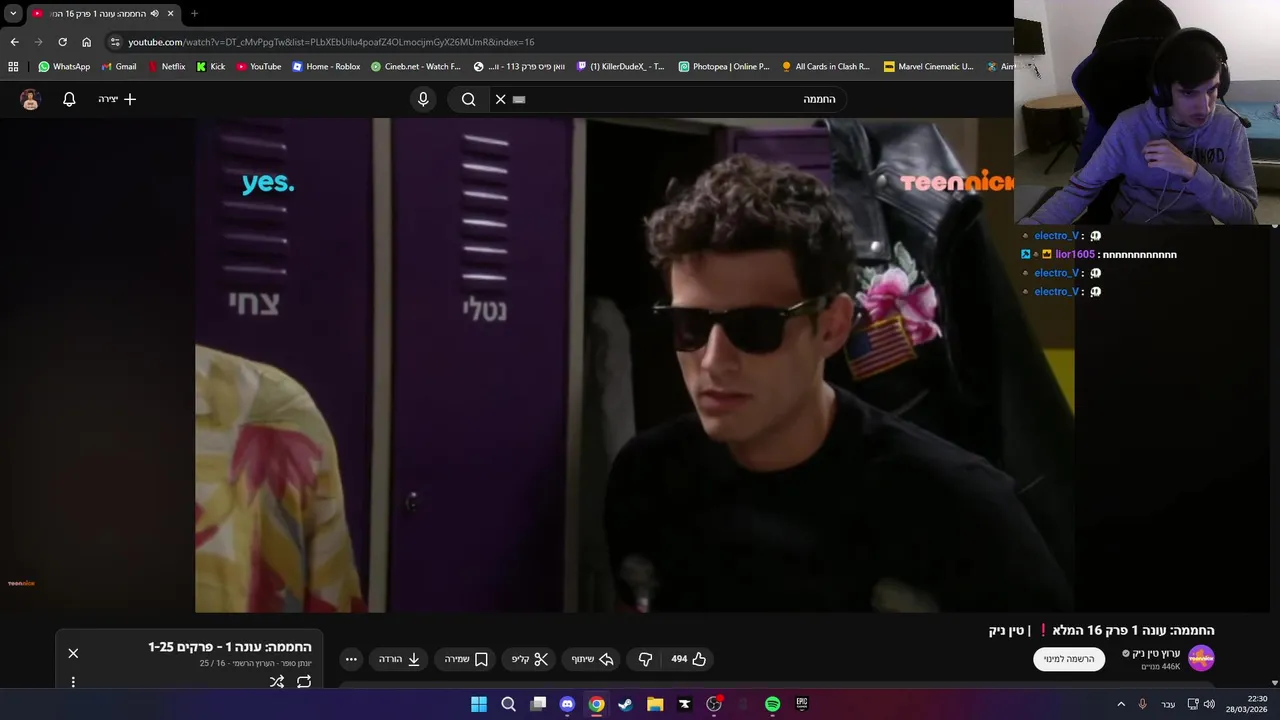Screen dimensions: 1280x720
Task: Open the Photopea bookmark
Action: pyautogui.click(x=724, y=67)
